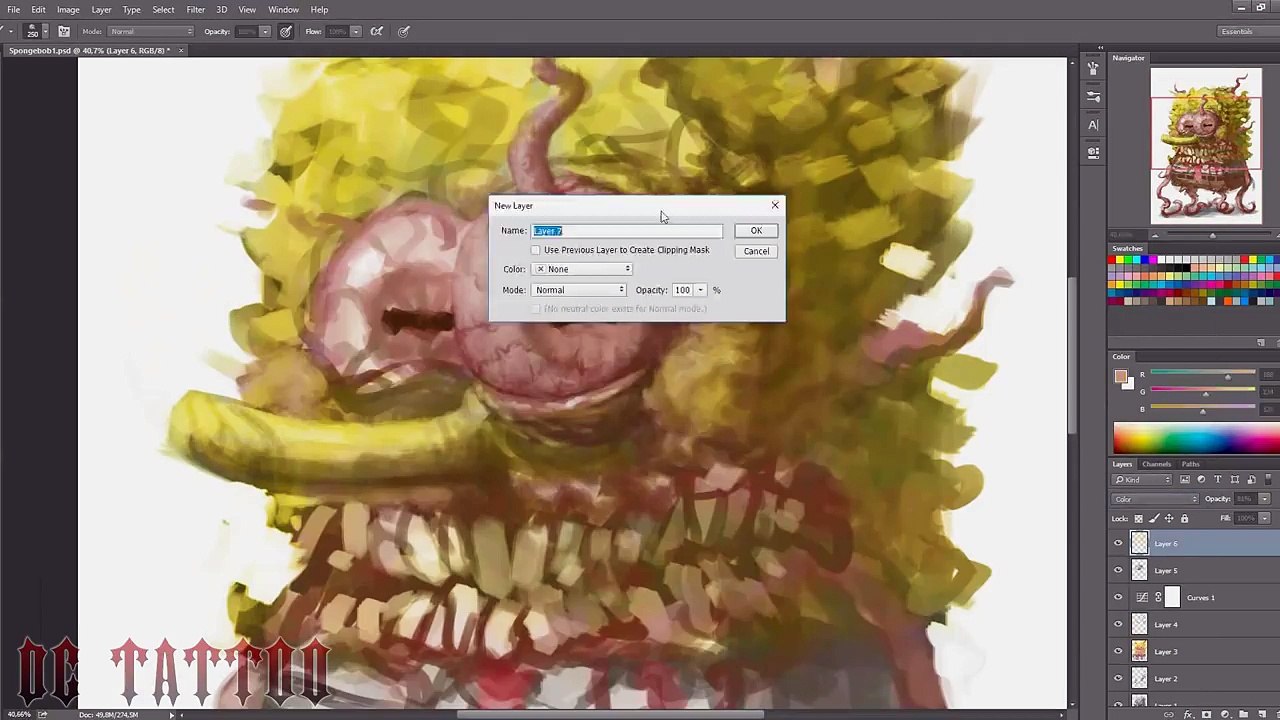Open the Image menu
This screenshot has width=1280, height=720.
(68, 9)
